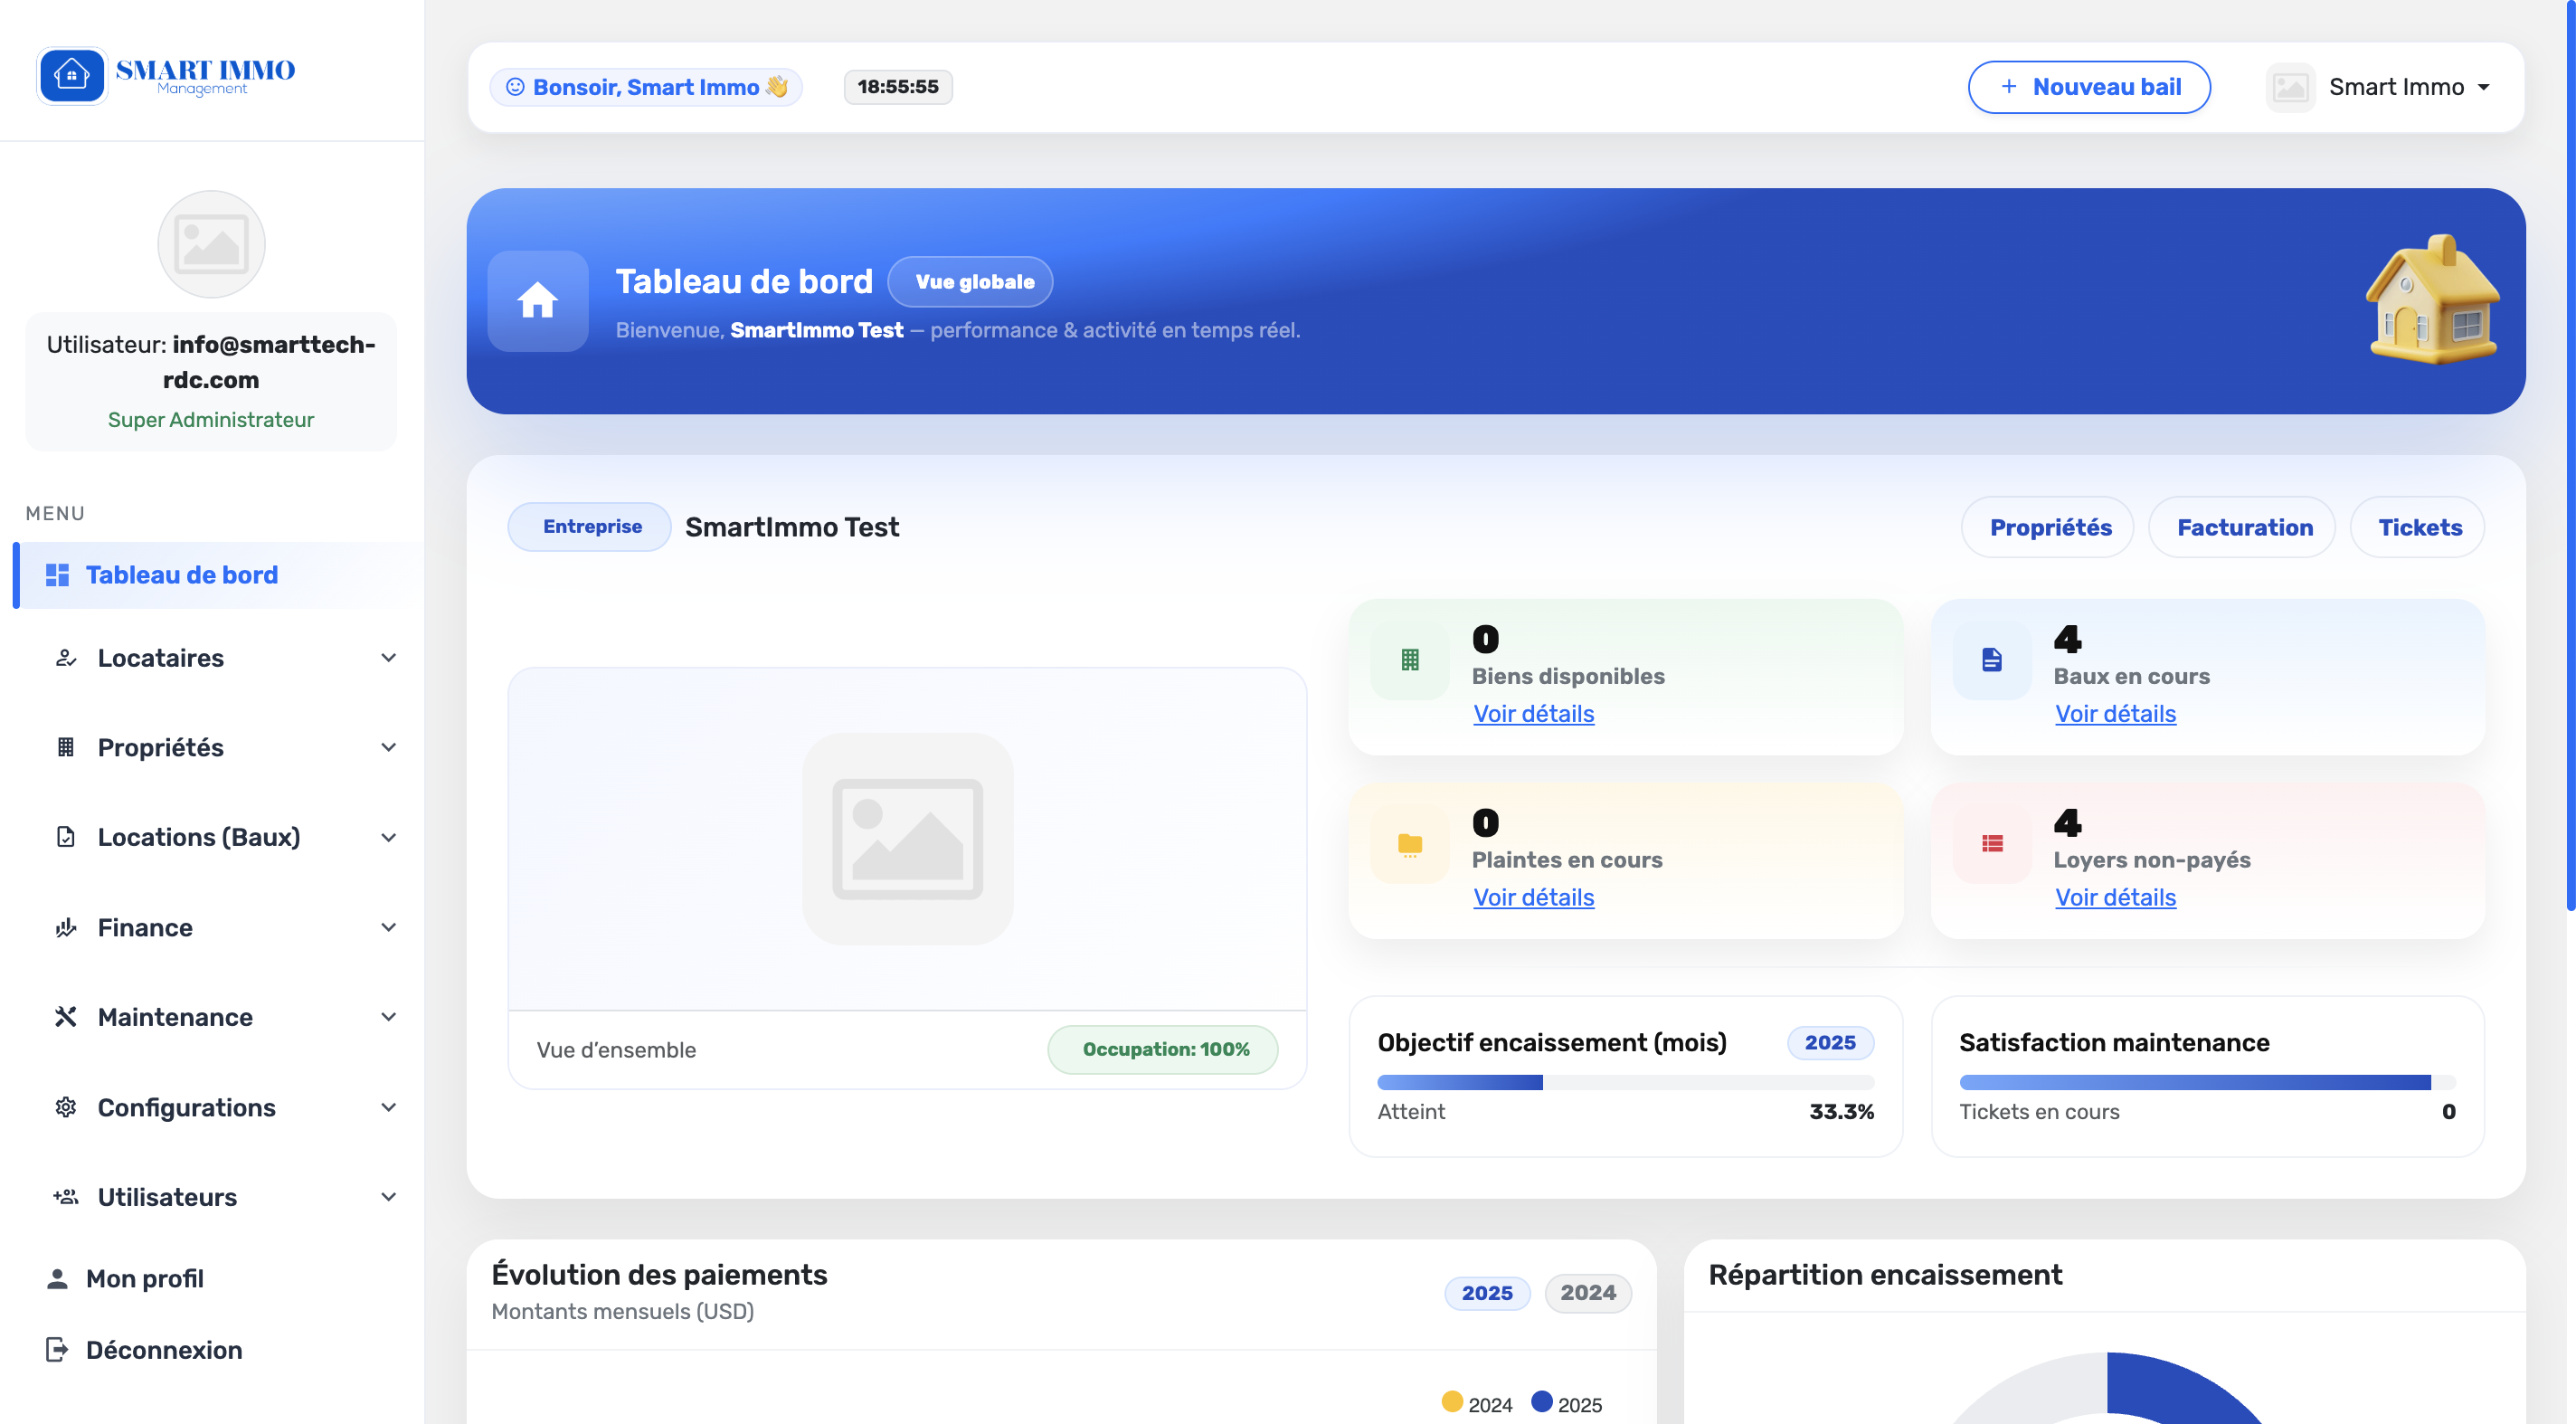Click the yellow Plaintes en cours folder icon
2576x1424 pixels.
pos(1409,844)
